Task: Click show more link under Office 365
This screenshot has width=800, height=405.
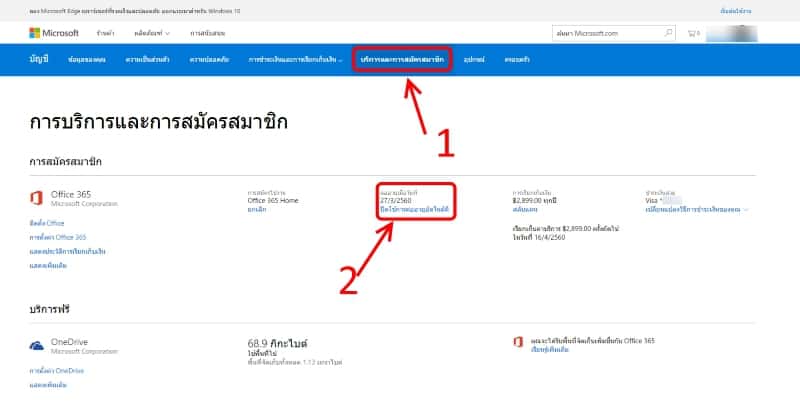Action: coord(48,266)
